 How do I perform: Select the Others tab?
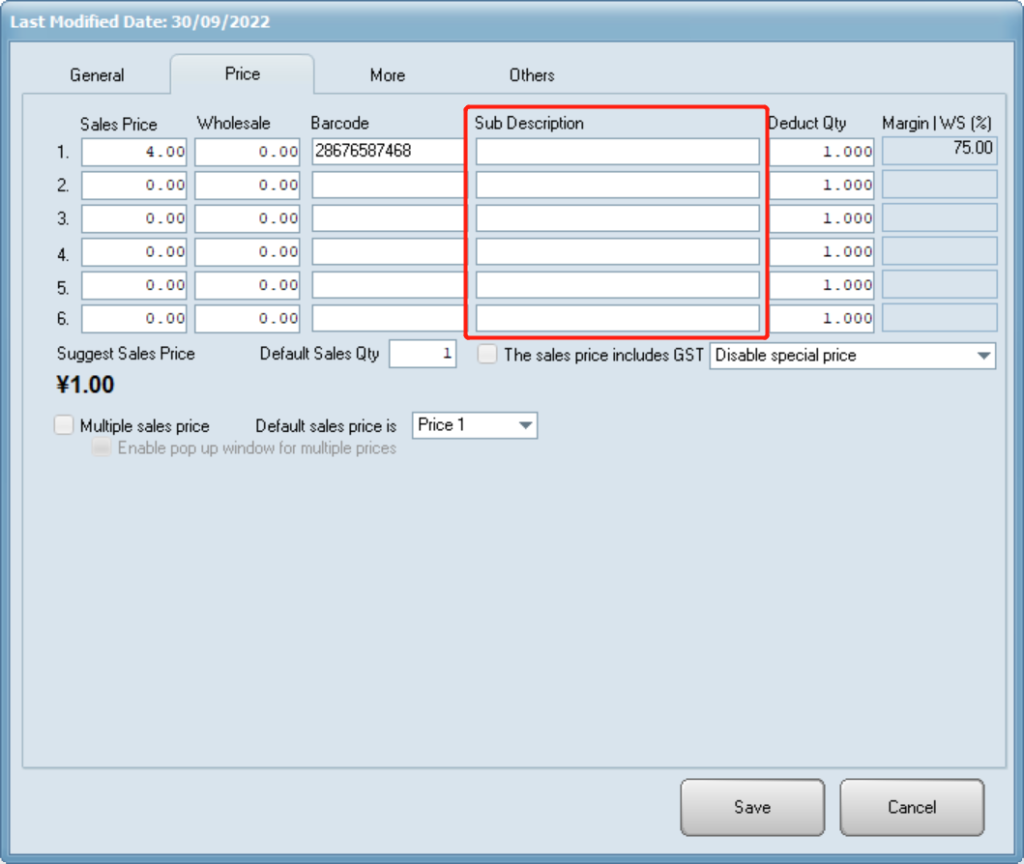click(x=531, y=75)
